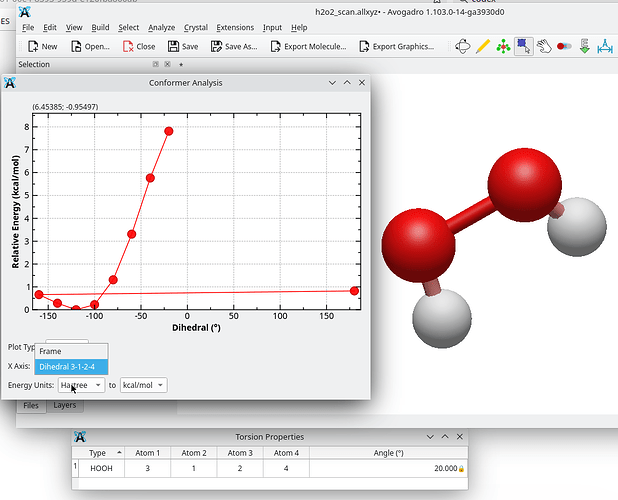Open the Help menu
Screen dimensions: 618x500
coord(299,28)
